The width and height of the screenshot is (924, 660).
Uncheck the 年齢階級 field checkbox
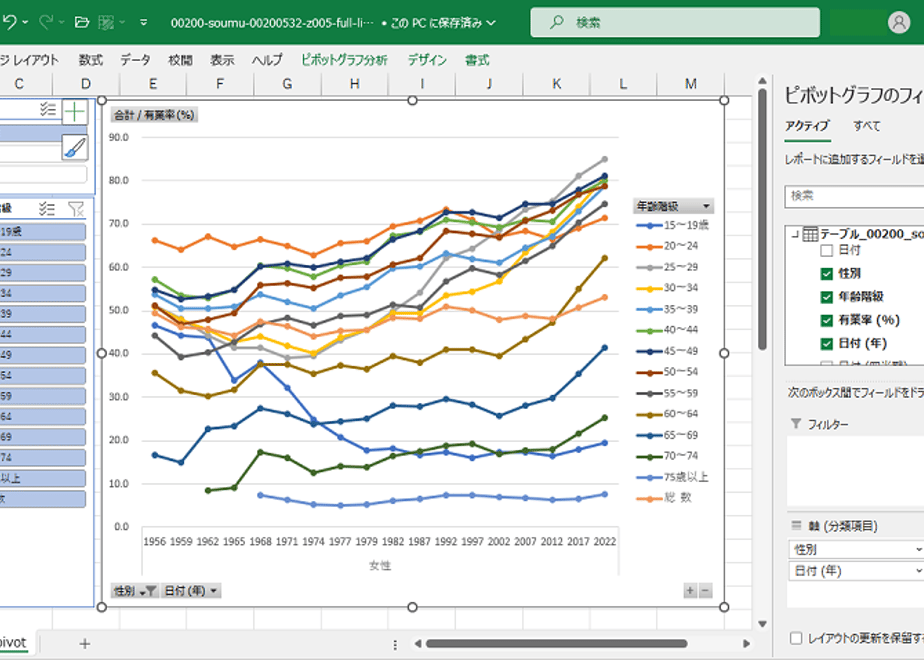pyautogui.click(x=826, y=297)
